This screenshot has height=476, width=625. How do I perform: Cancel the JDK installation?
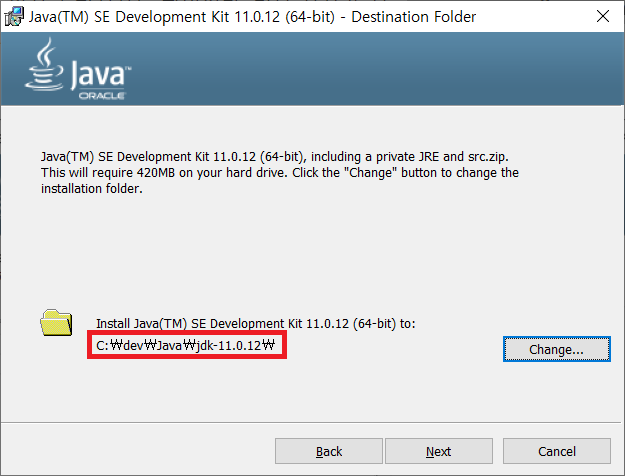coord(556,451)
